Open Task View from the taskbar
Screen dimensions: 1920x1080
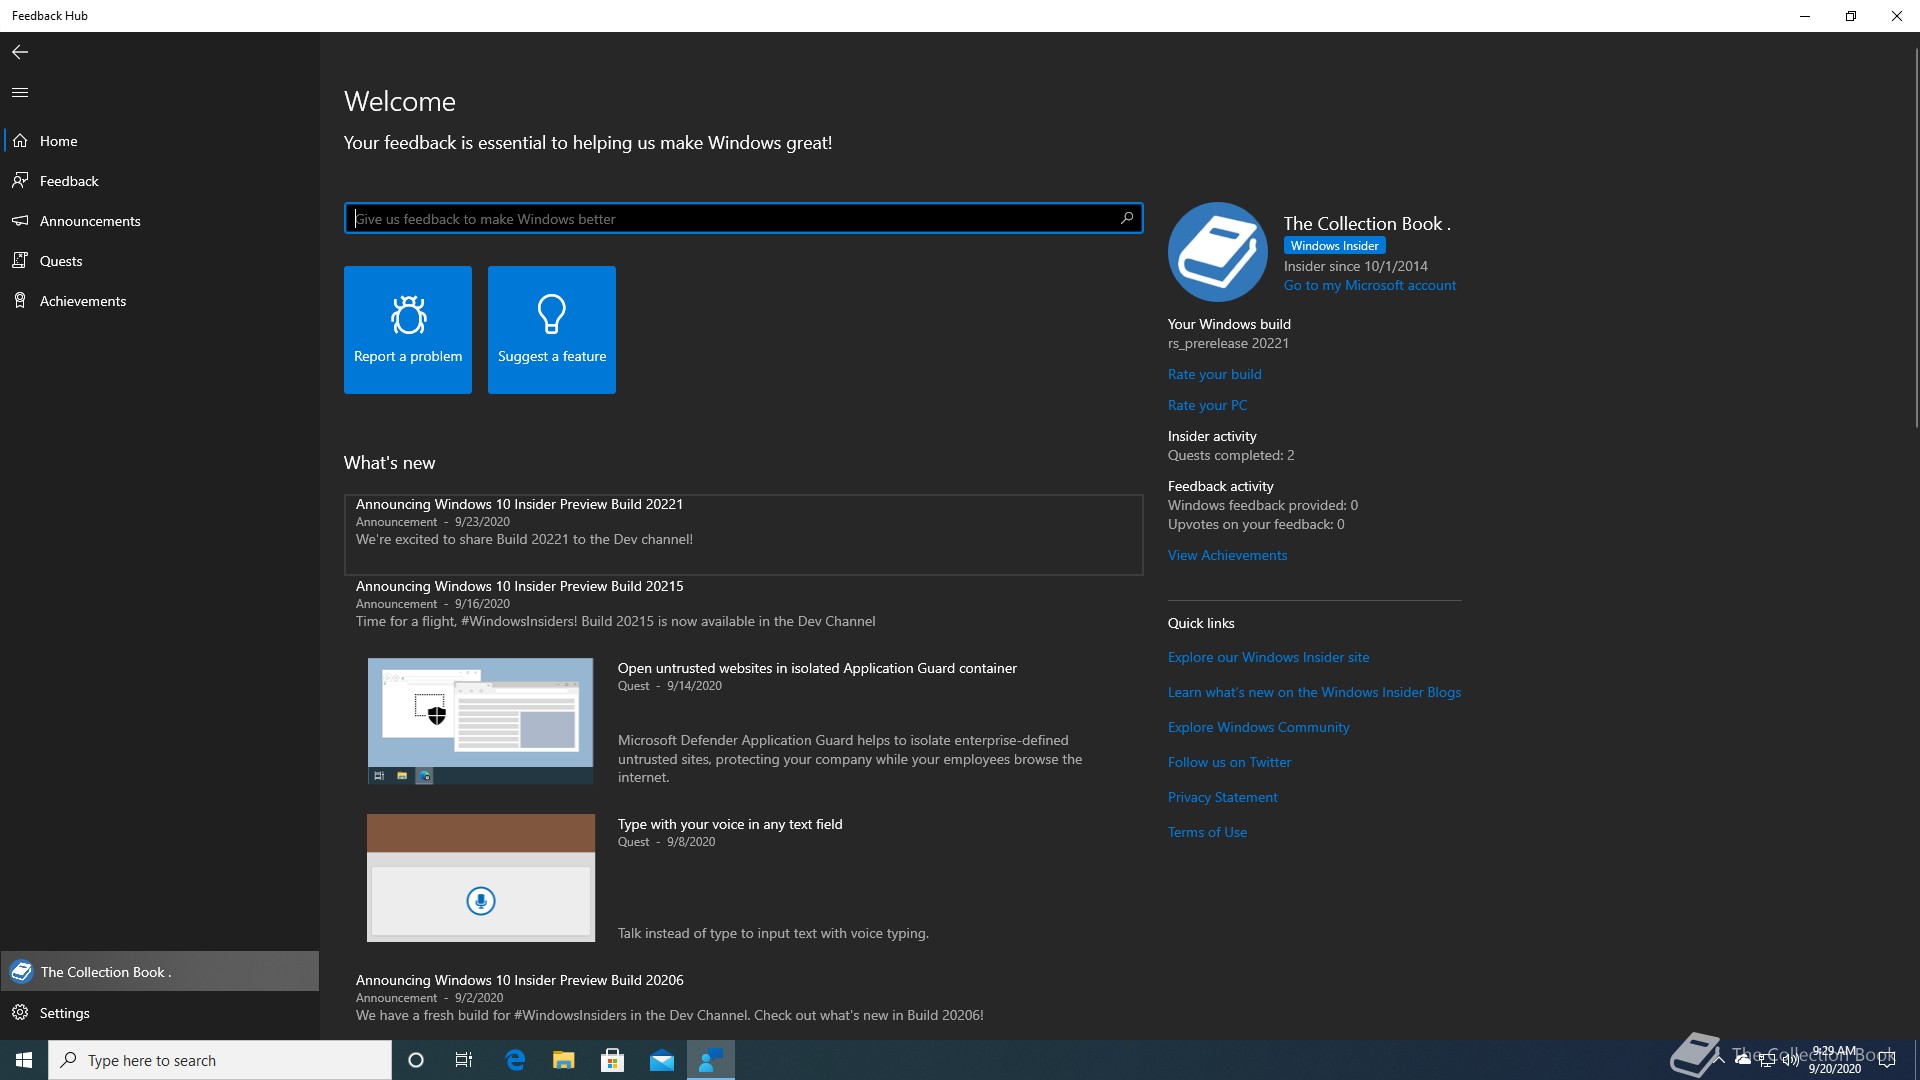coord(464,1060)
